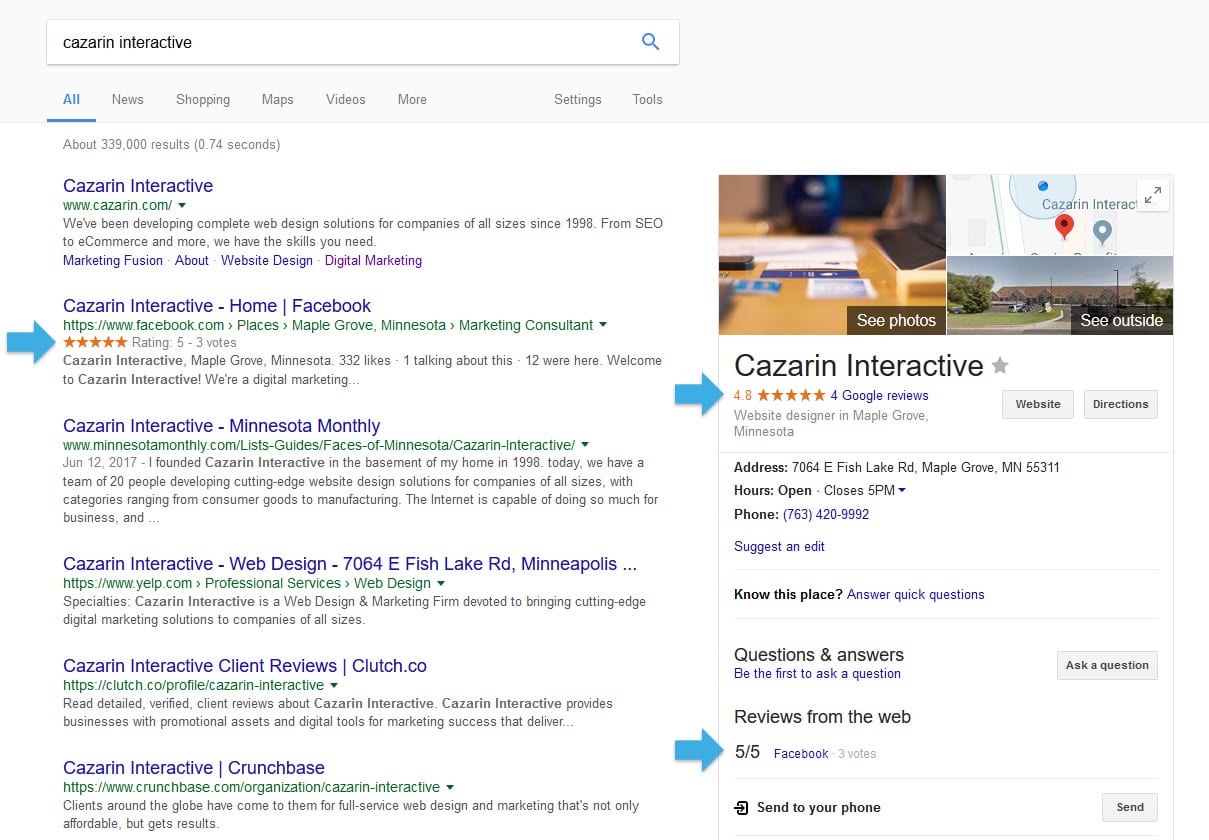This screenshot has width=1209, height=840.
Task: Click the Directions button
Action: (x=1120, y=404)
